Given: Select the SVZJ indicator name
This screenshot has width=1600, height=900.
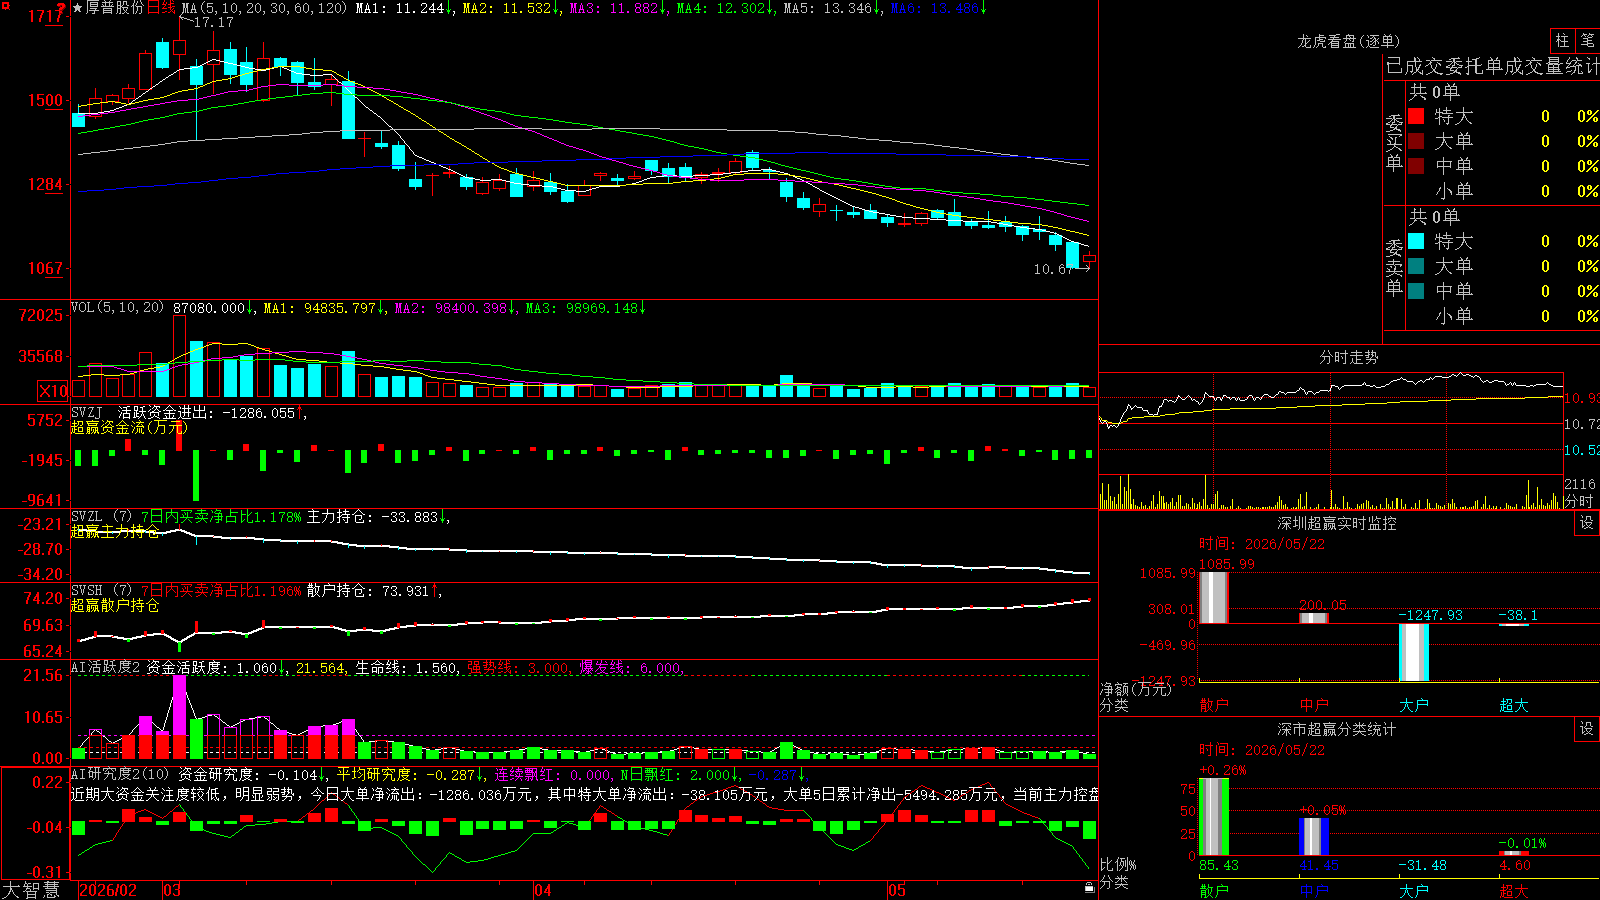Looking at the screenshot, I should coord(86,412).
